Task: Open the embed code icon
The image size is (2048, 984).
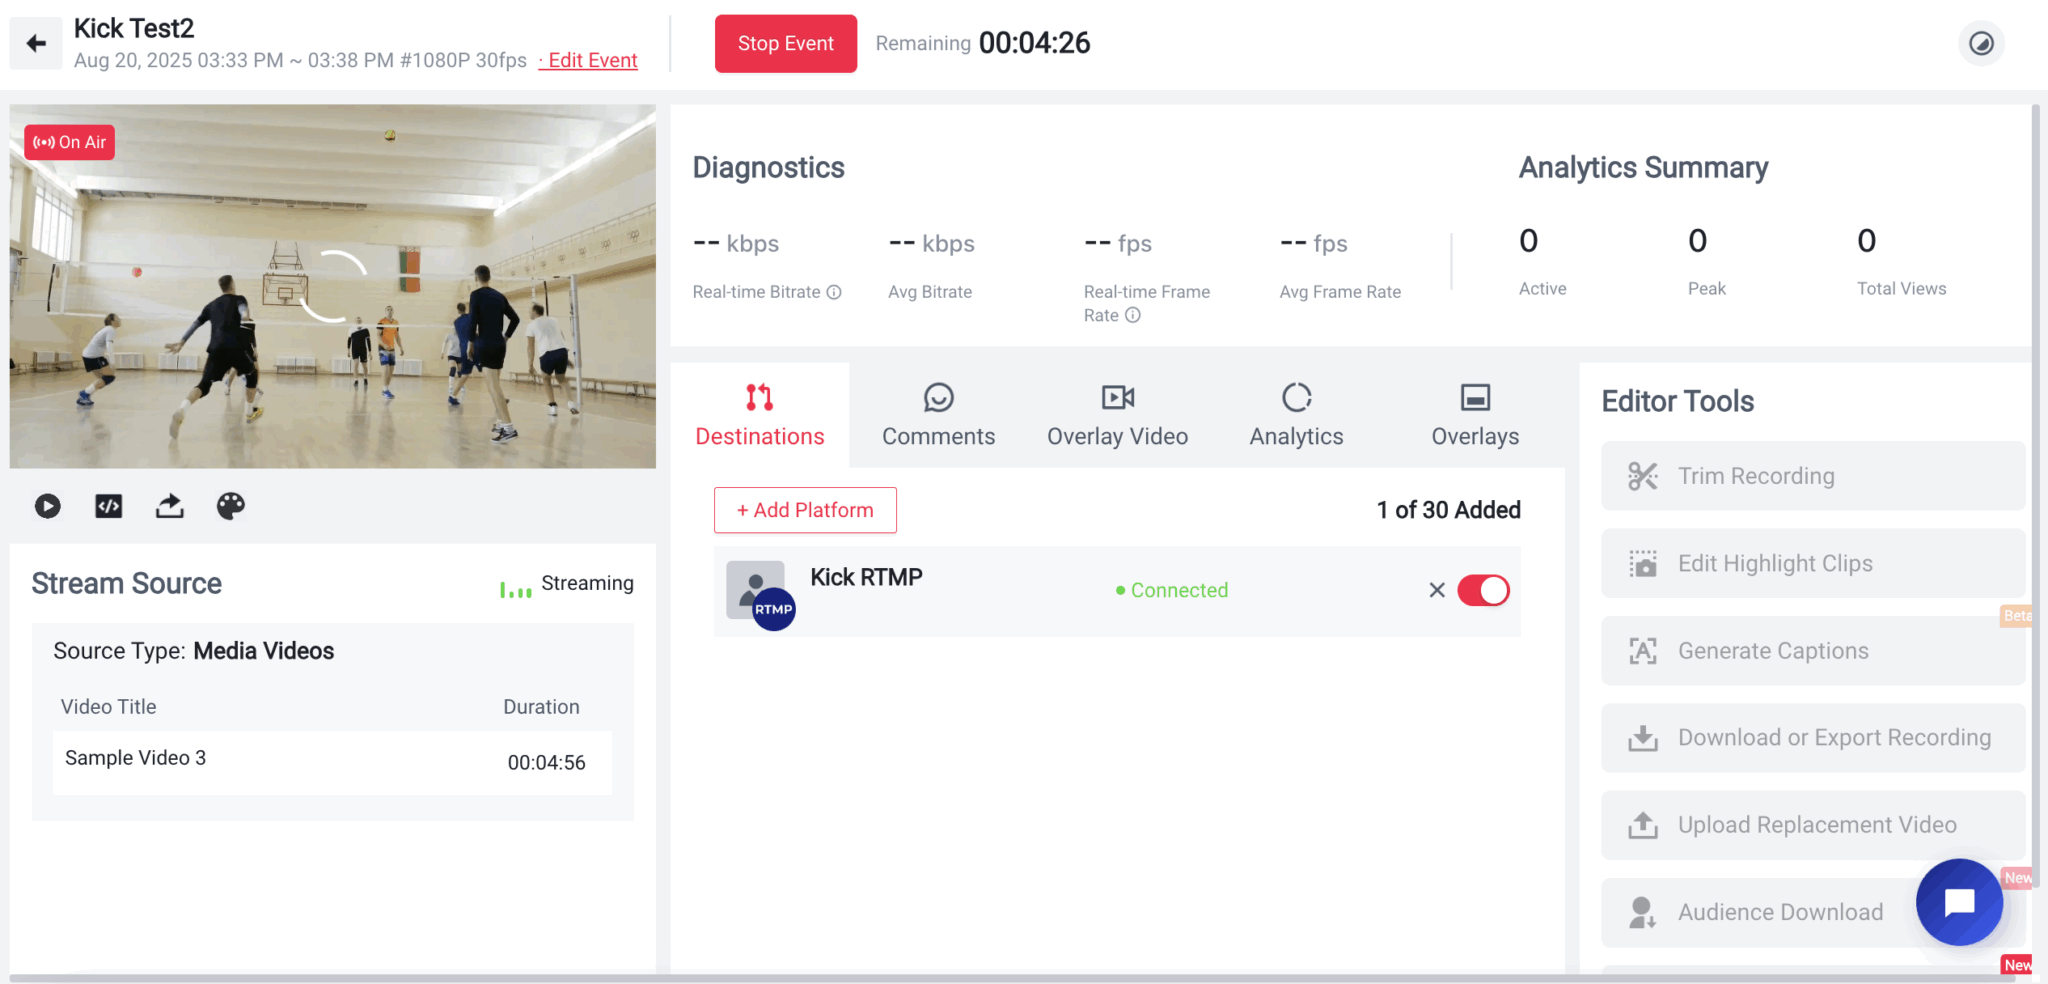Action: click(109, 506)
